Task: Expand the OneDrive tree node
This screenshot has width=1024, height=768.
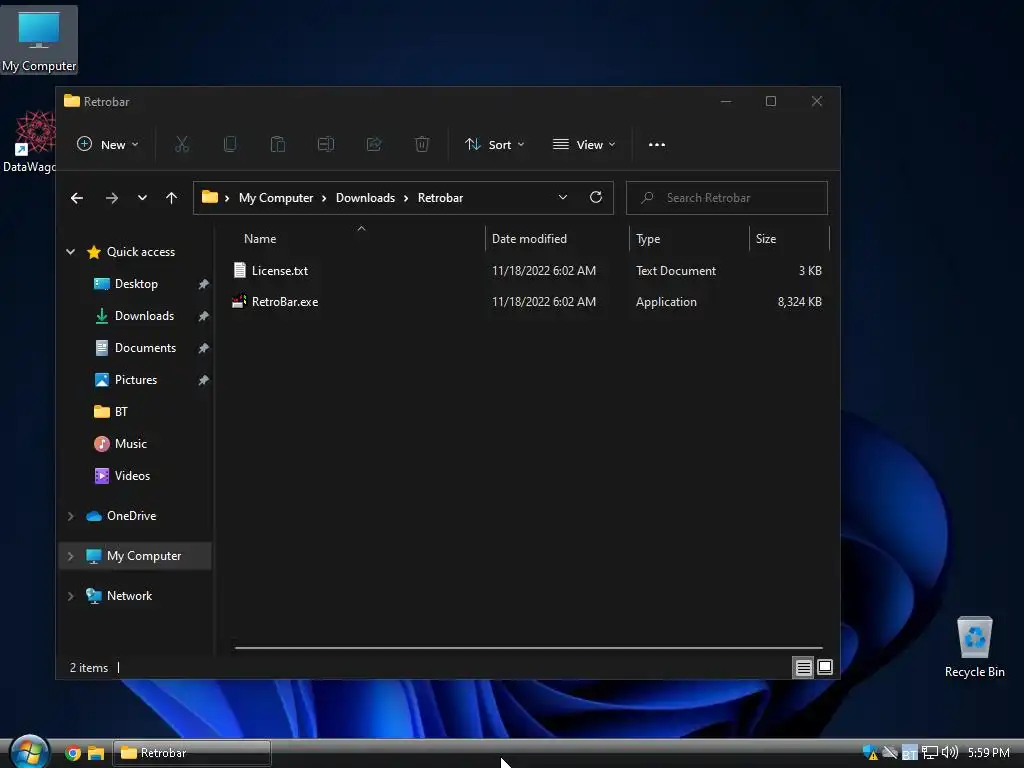Action: tap(71, 516)
